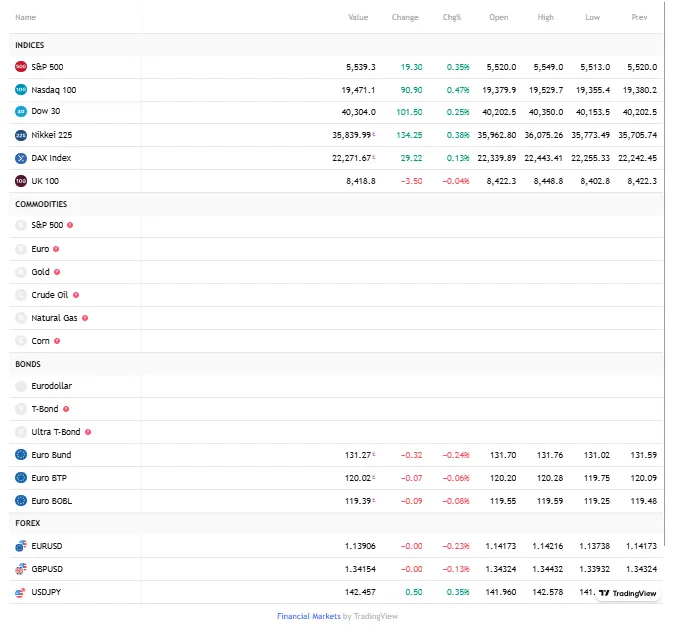Click the Nikkei 225 logo icon
The height and width of the screenshot is (634, 692).
(21, 135)
